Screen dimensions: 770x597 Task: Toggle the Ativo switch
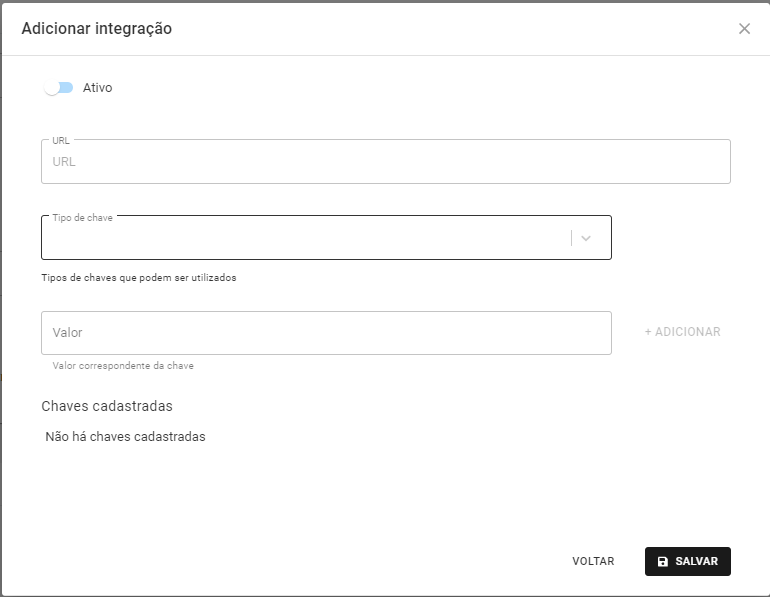pyautogui.click(x=58, y=88)
